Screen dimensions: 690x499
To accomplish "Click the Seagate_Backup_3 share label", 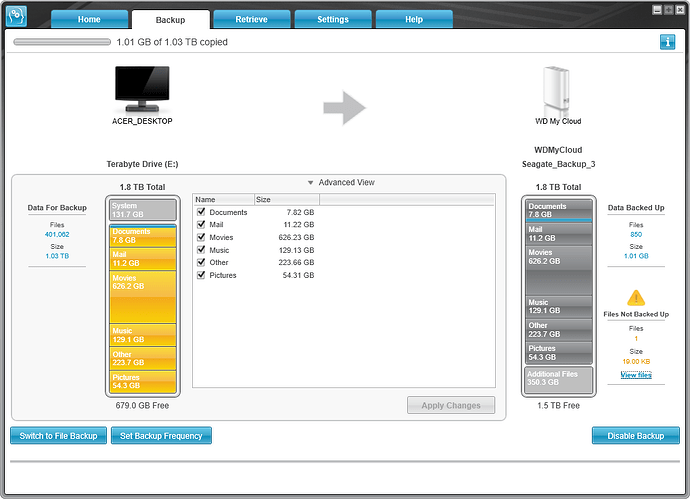I will (x=558, y=164).
